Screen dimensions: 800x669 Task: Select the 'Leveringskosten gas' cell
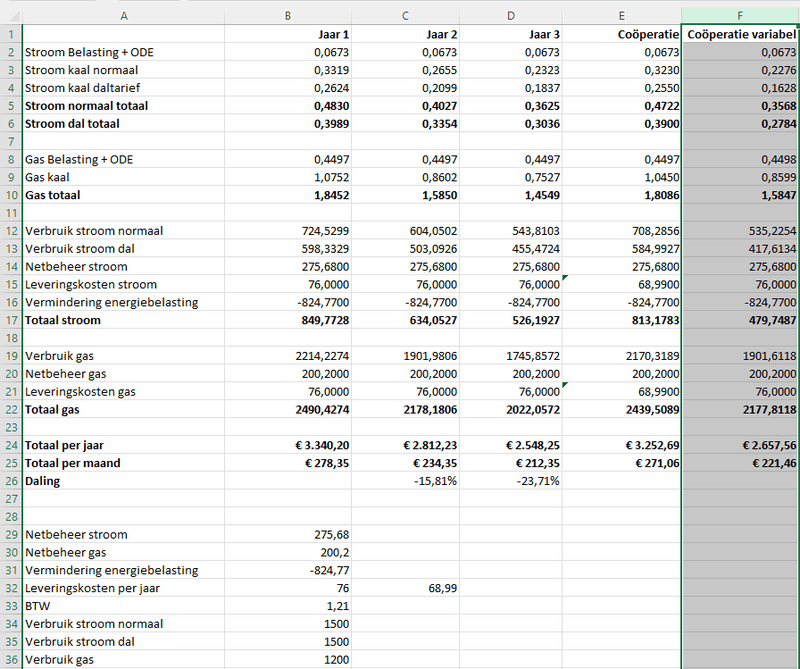pyautogui.click(x=123, y=391)
